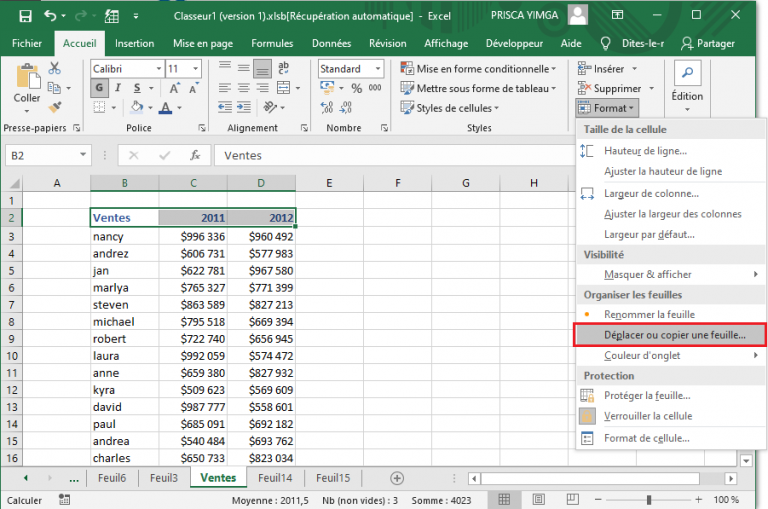Merge and center cells icon
The image size is (768, 509).
point(284,88)
